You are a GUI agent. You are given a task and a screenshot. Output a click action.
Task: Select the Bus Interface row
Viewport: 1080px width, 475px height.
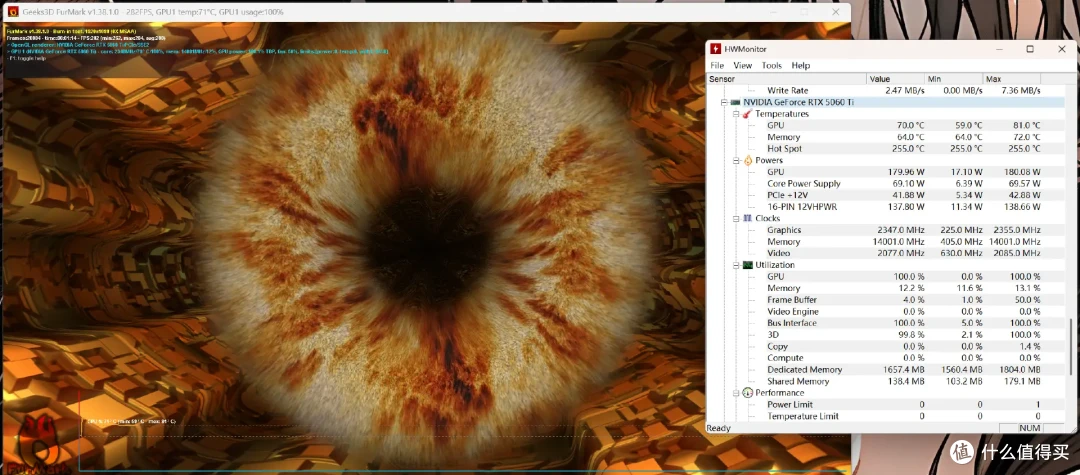click(x=887, y=323)
